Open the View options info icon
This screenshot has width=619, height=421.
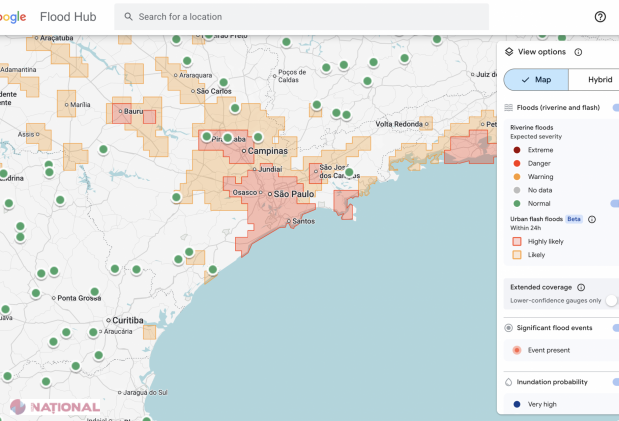[578, 52]
